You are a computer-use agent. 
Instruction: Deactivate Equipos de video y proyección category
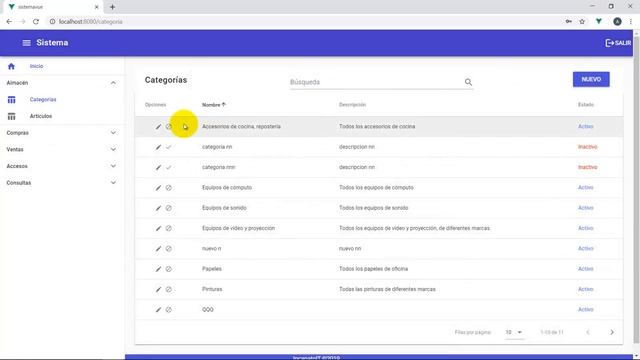click(169, 229)
